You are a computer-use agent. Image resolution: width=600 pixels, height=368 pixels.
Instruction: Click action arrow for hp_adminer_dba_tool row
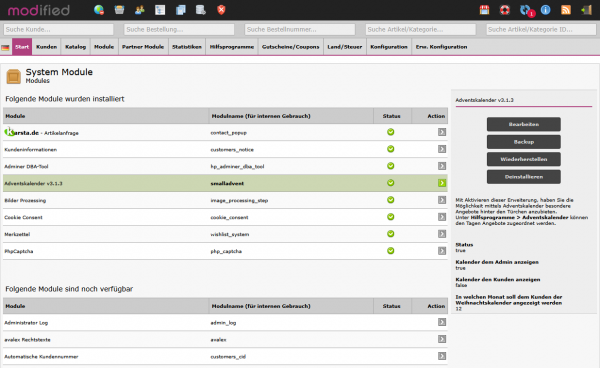pyautogui.click(x=442, y=166)
